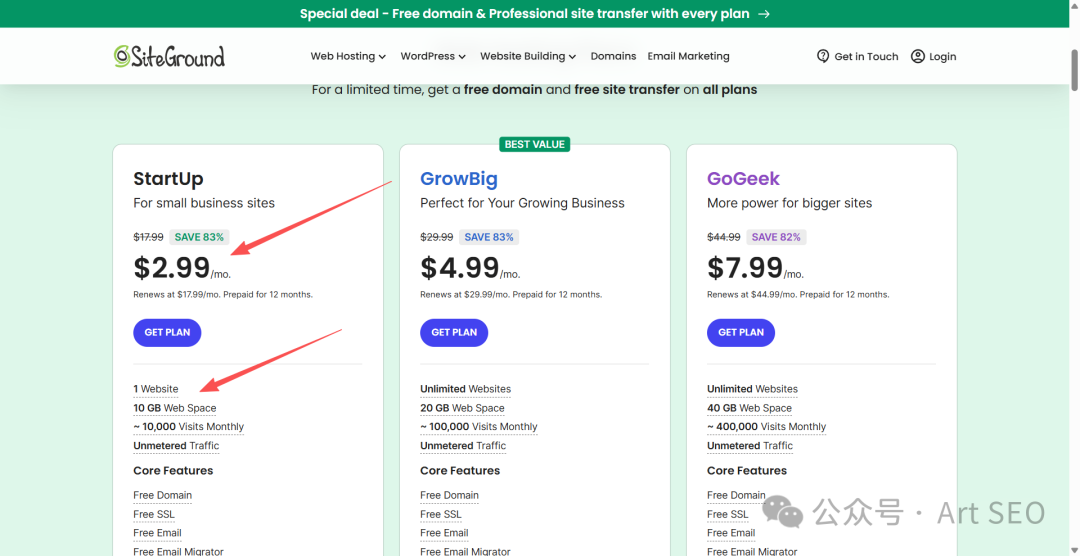Go to the Email Marketing menu item

click(688, 56)
